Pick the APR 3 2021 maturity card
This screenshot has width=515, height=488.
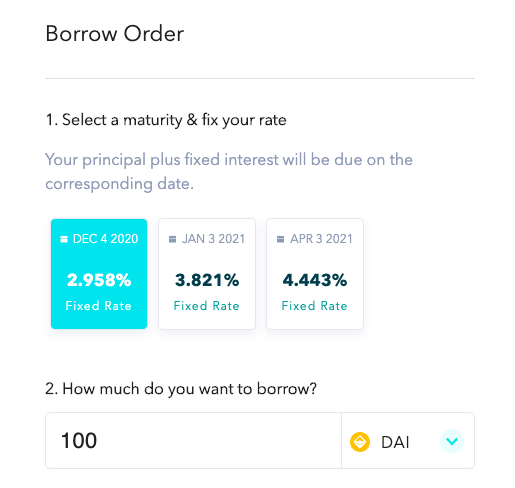(x=315, y=274)
